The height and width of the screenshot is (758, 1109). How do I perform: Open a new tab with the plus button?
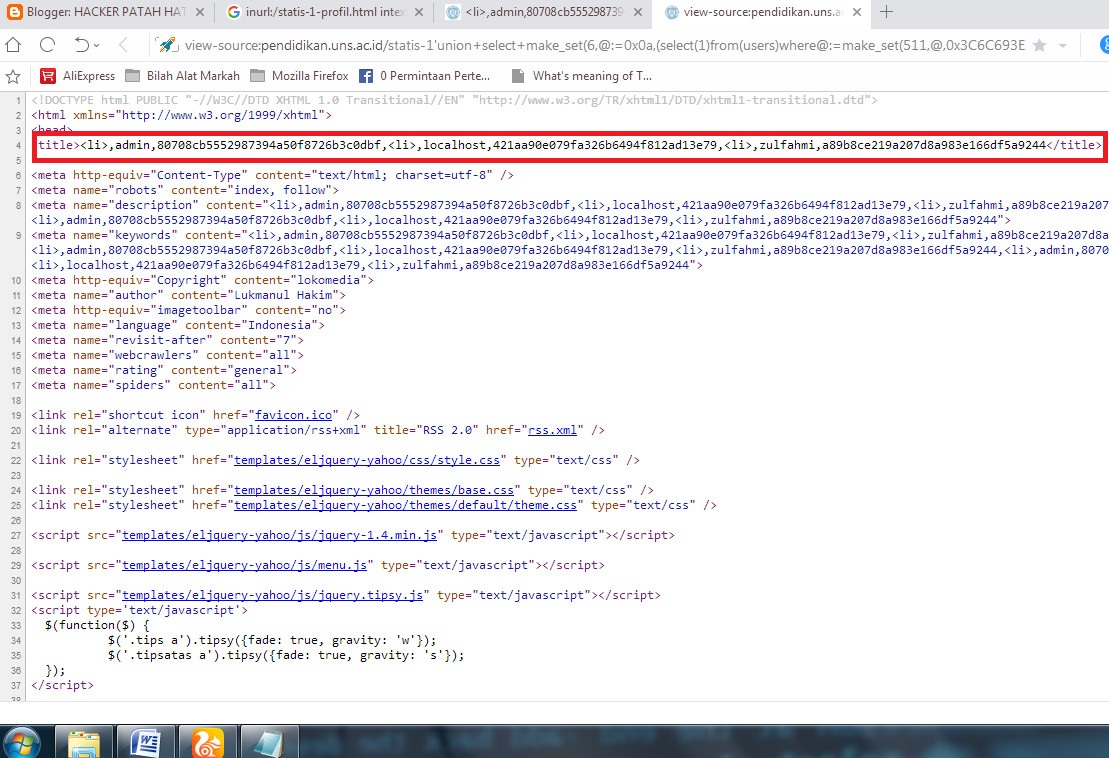pyautogui.click(x=886, y=12)
